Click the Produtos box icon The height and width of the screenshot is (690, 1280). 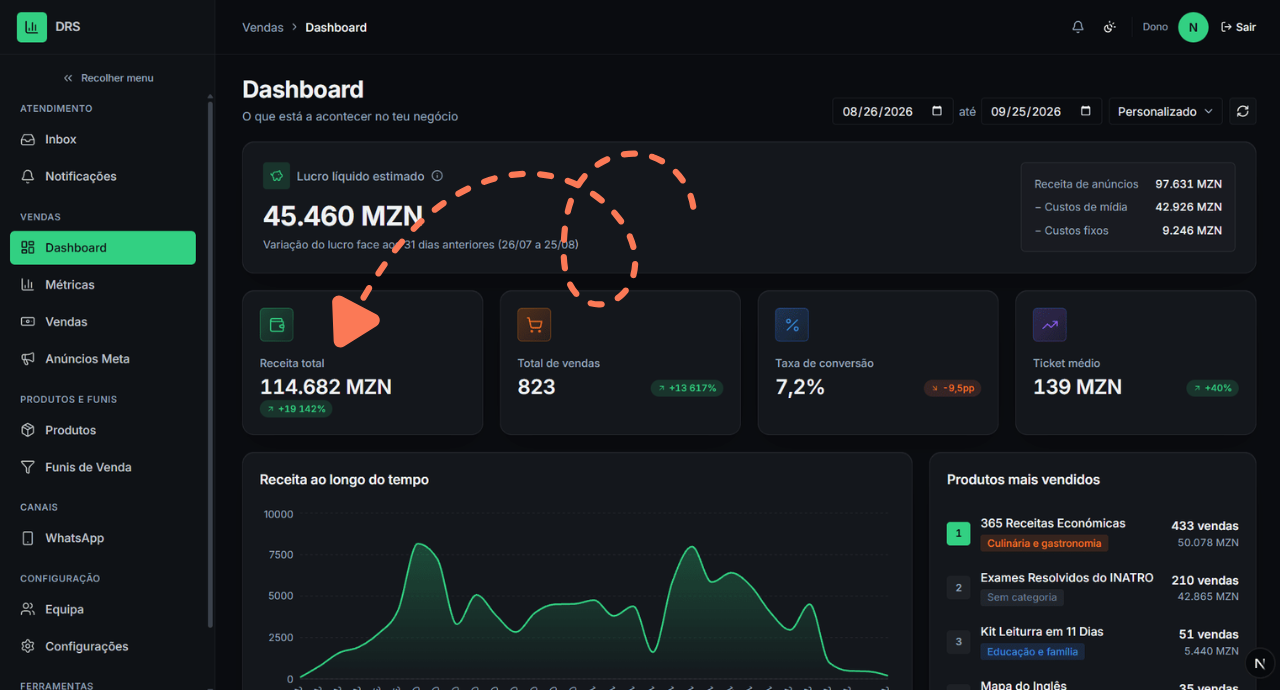pos(28,430)
